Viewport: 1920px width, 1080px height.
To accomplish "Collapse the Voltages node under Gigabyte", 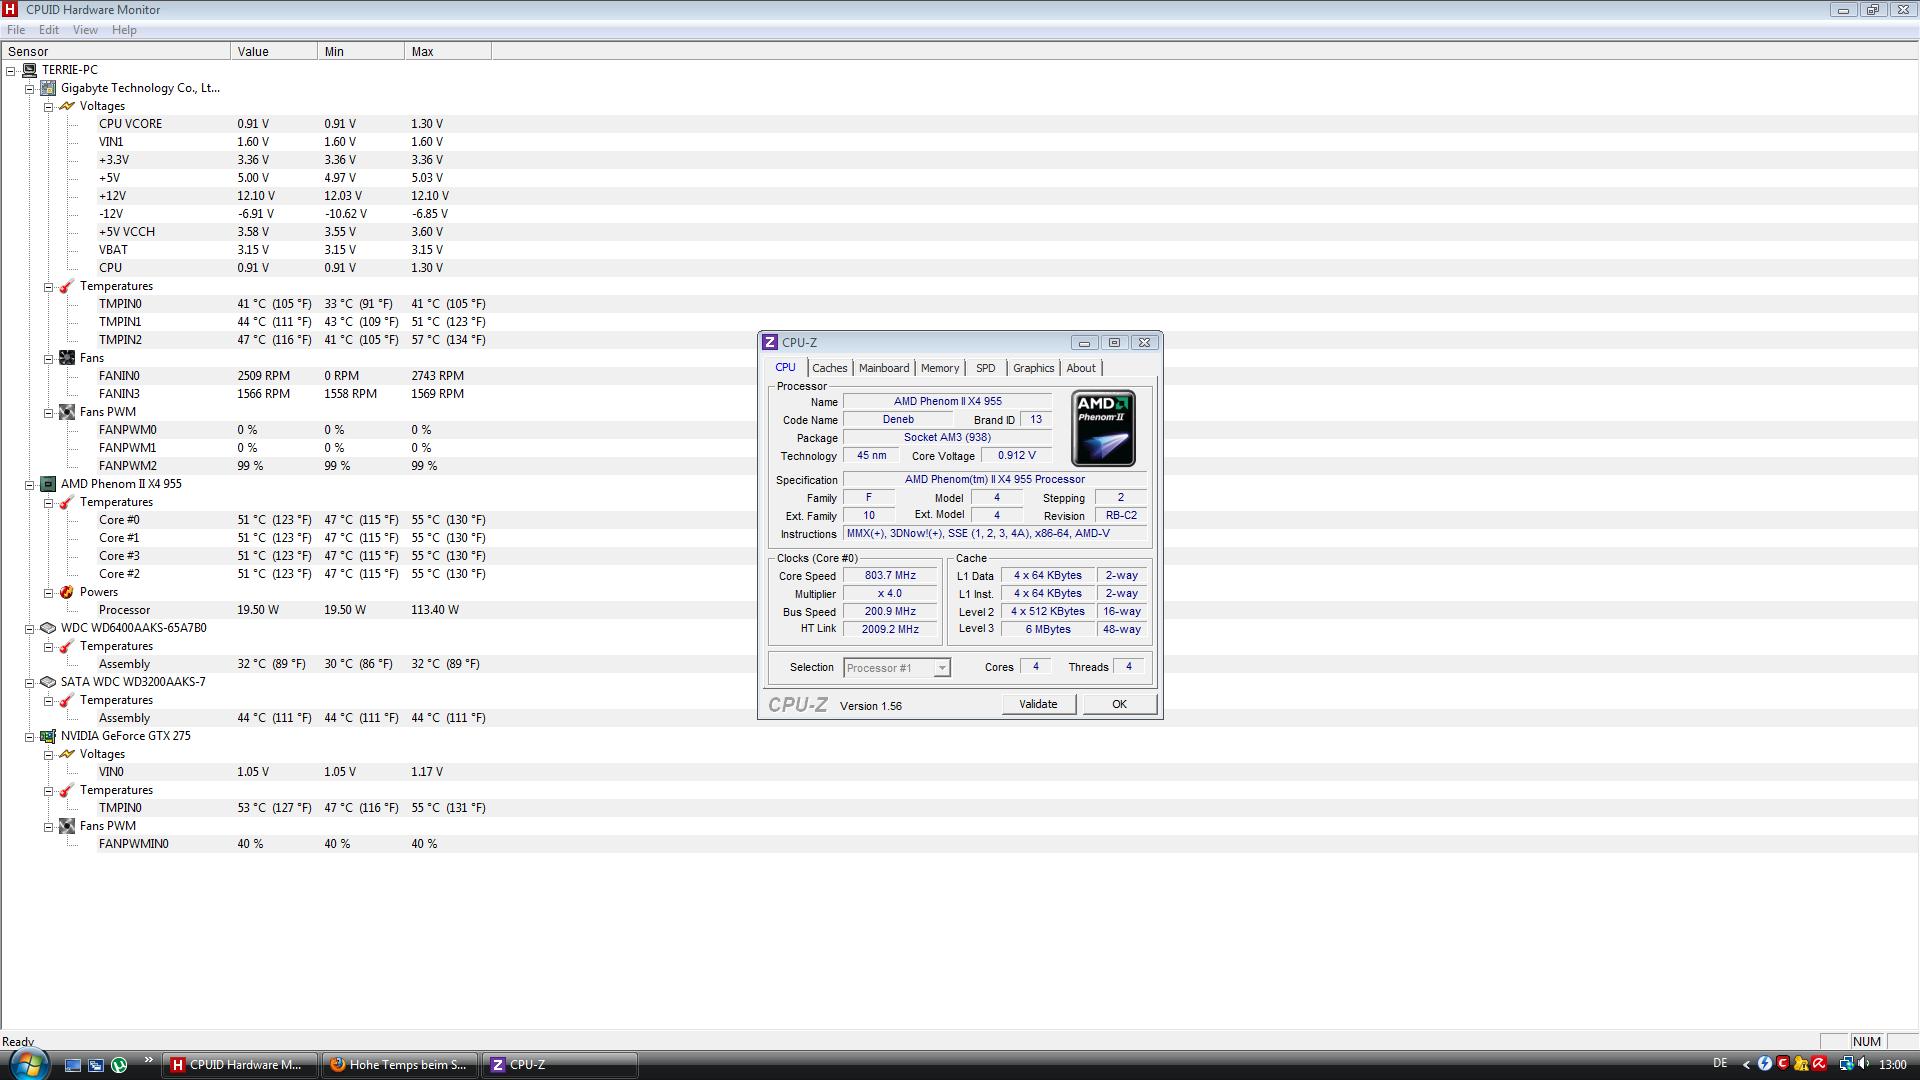I will pyautogui.click(x=48, y=106).
